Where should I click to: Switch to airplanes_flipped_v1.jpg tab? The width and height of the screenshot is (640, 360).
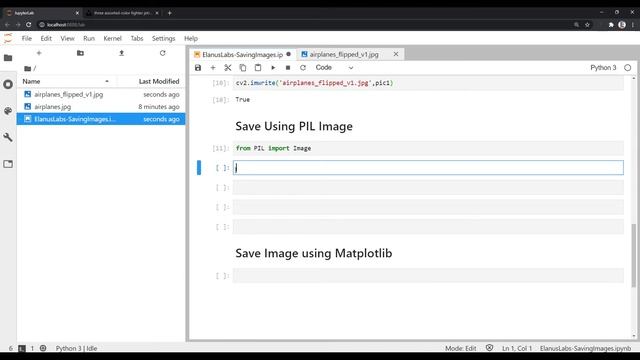[344, 54]
